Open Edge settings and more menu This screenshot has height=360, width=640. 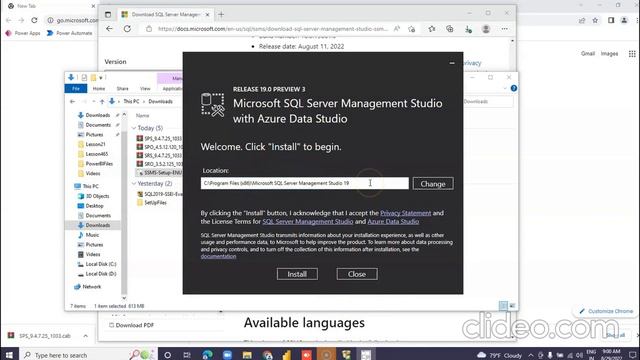click(504, 29)
